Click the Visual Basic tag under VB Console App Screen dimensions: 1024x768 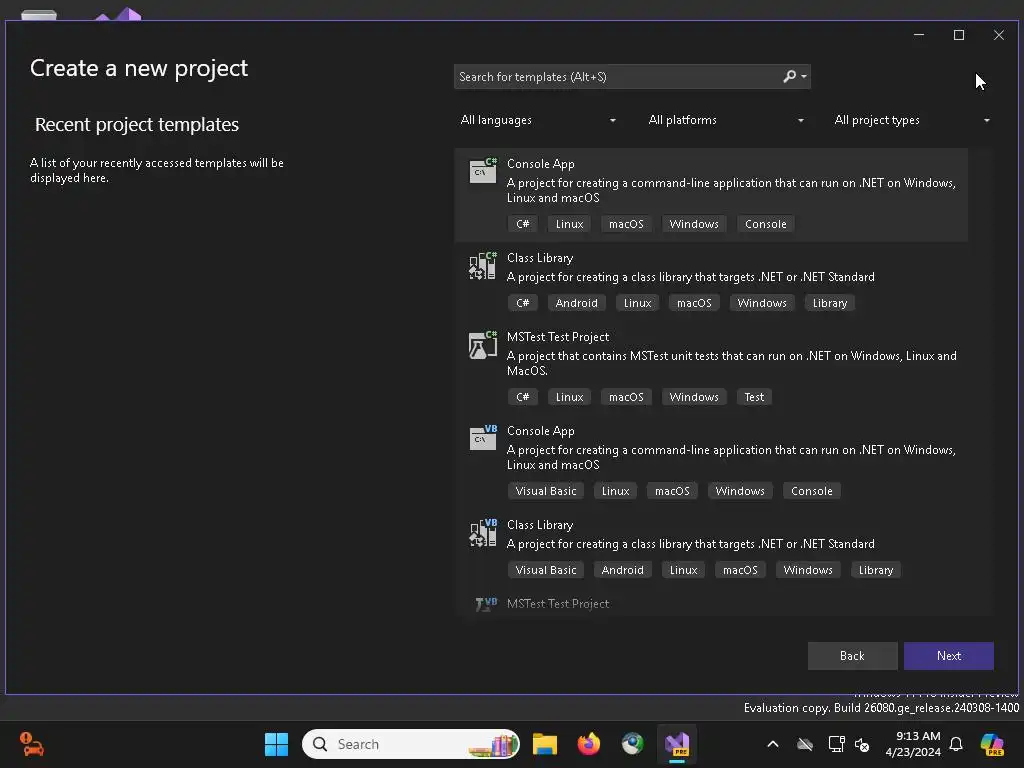[x=545, y=491]
